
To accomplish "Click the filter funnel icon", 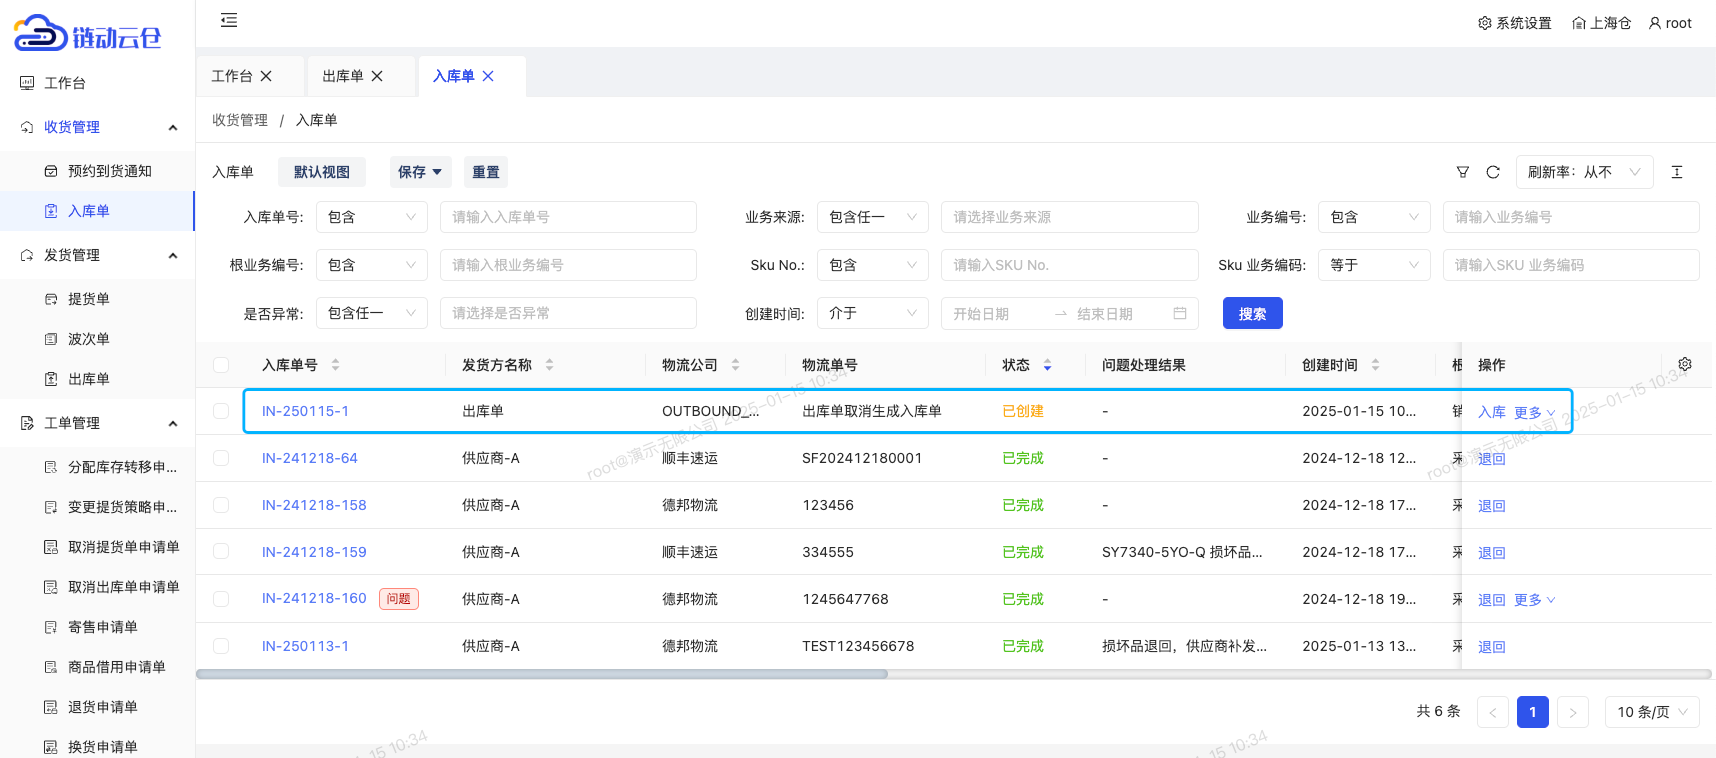I will pos(1463,172).
